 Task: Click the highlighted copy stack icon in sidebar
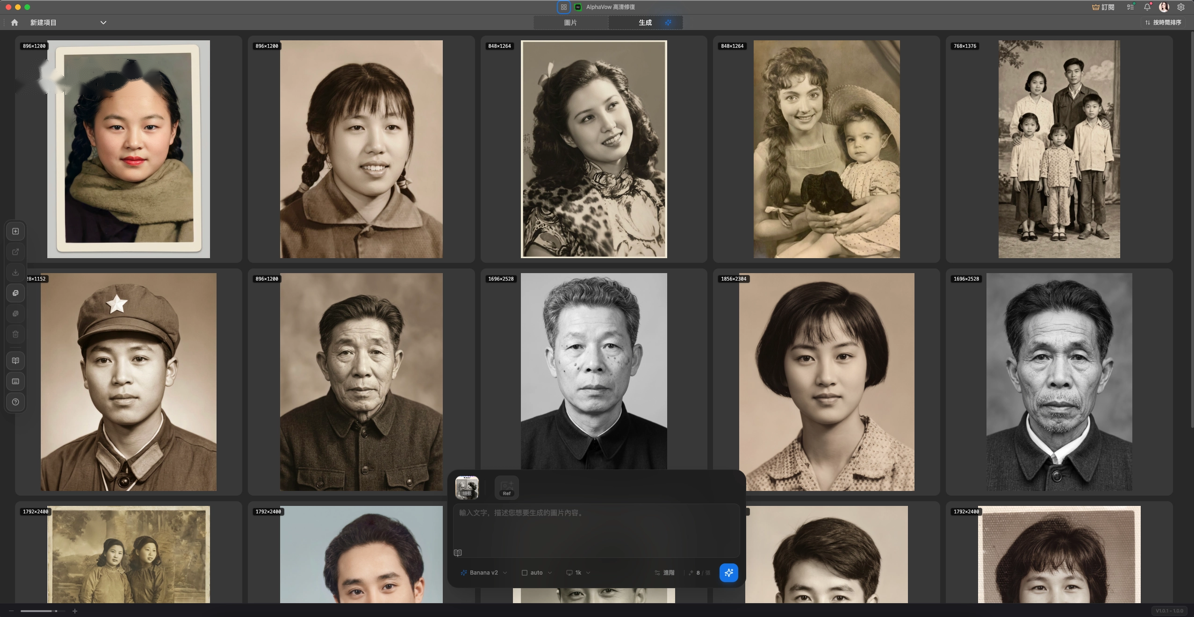pos(16,293)
